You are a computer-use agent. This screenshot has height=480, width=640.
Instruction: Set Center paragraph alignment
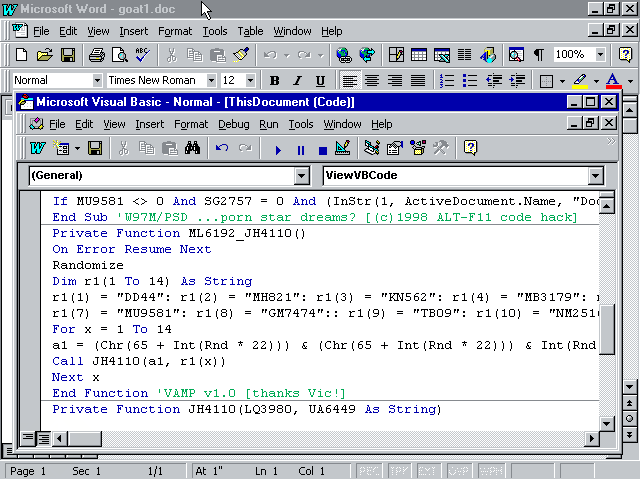372,80
